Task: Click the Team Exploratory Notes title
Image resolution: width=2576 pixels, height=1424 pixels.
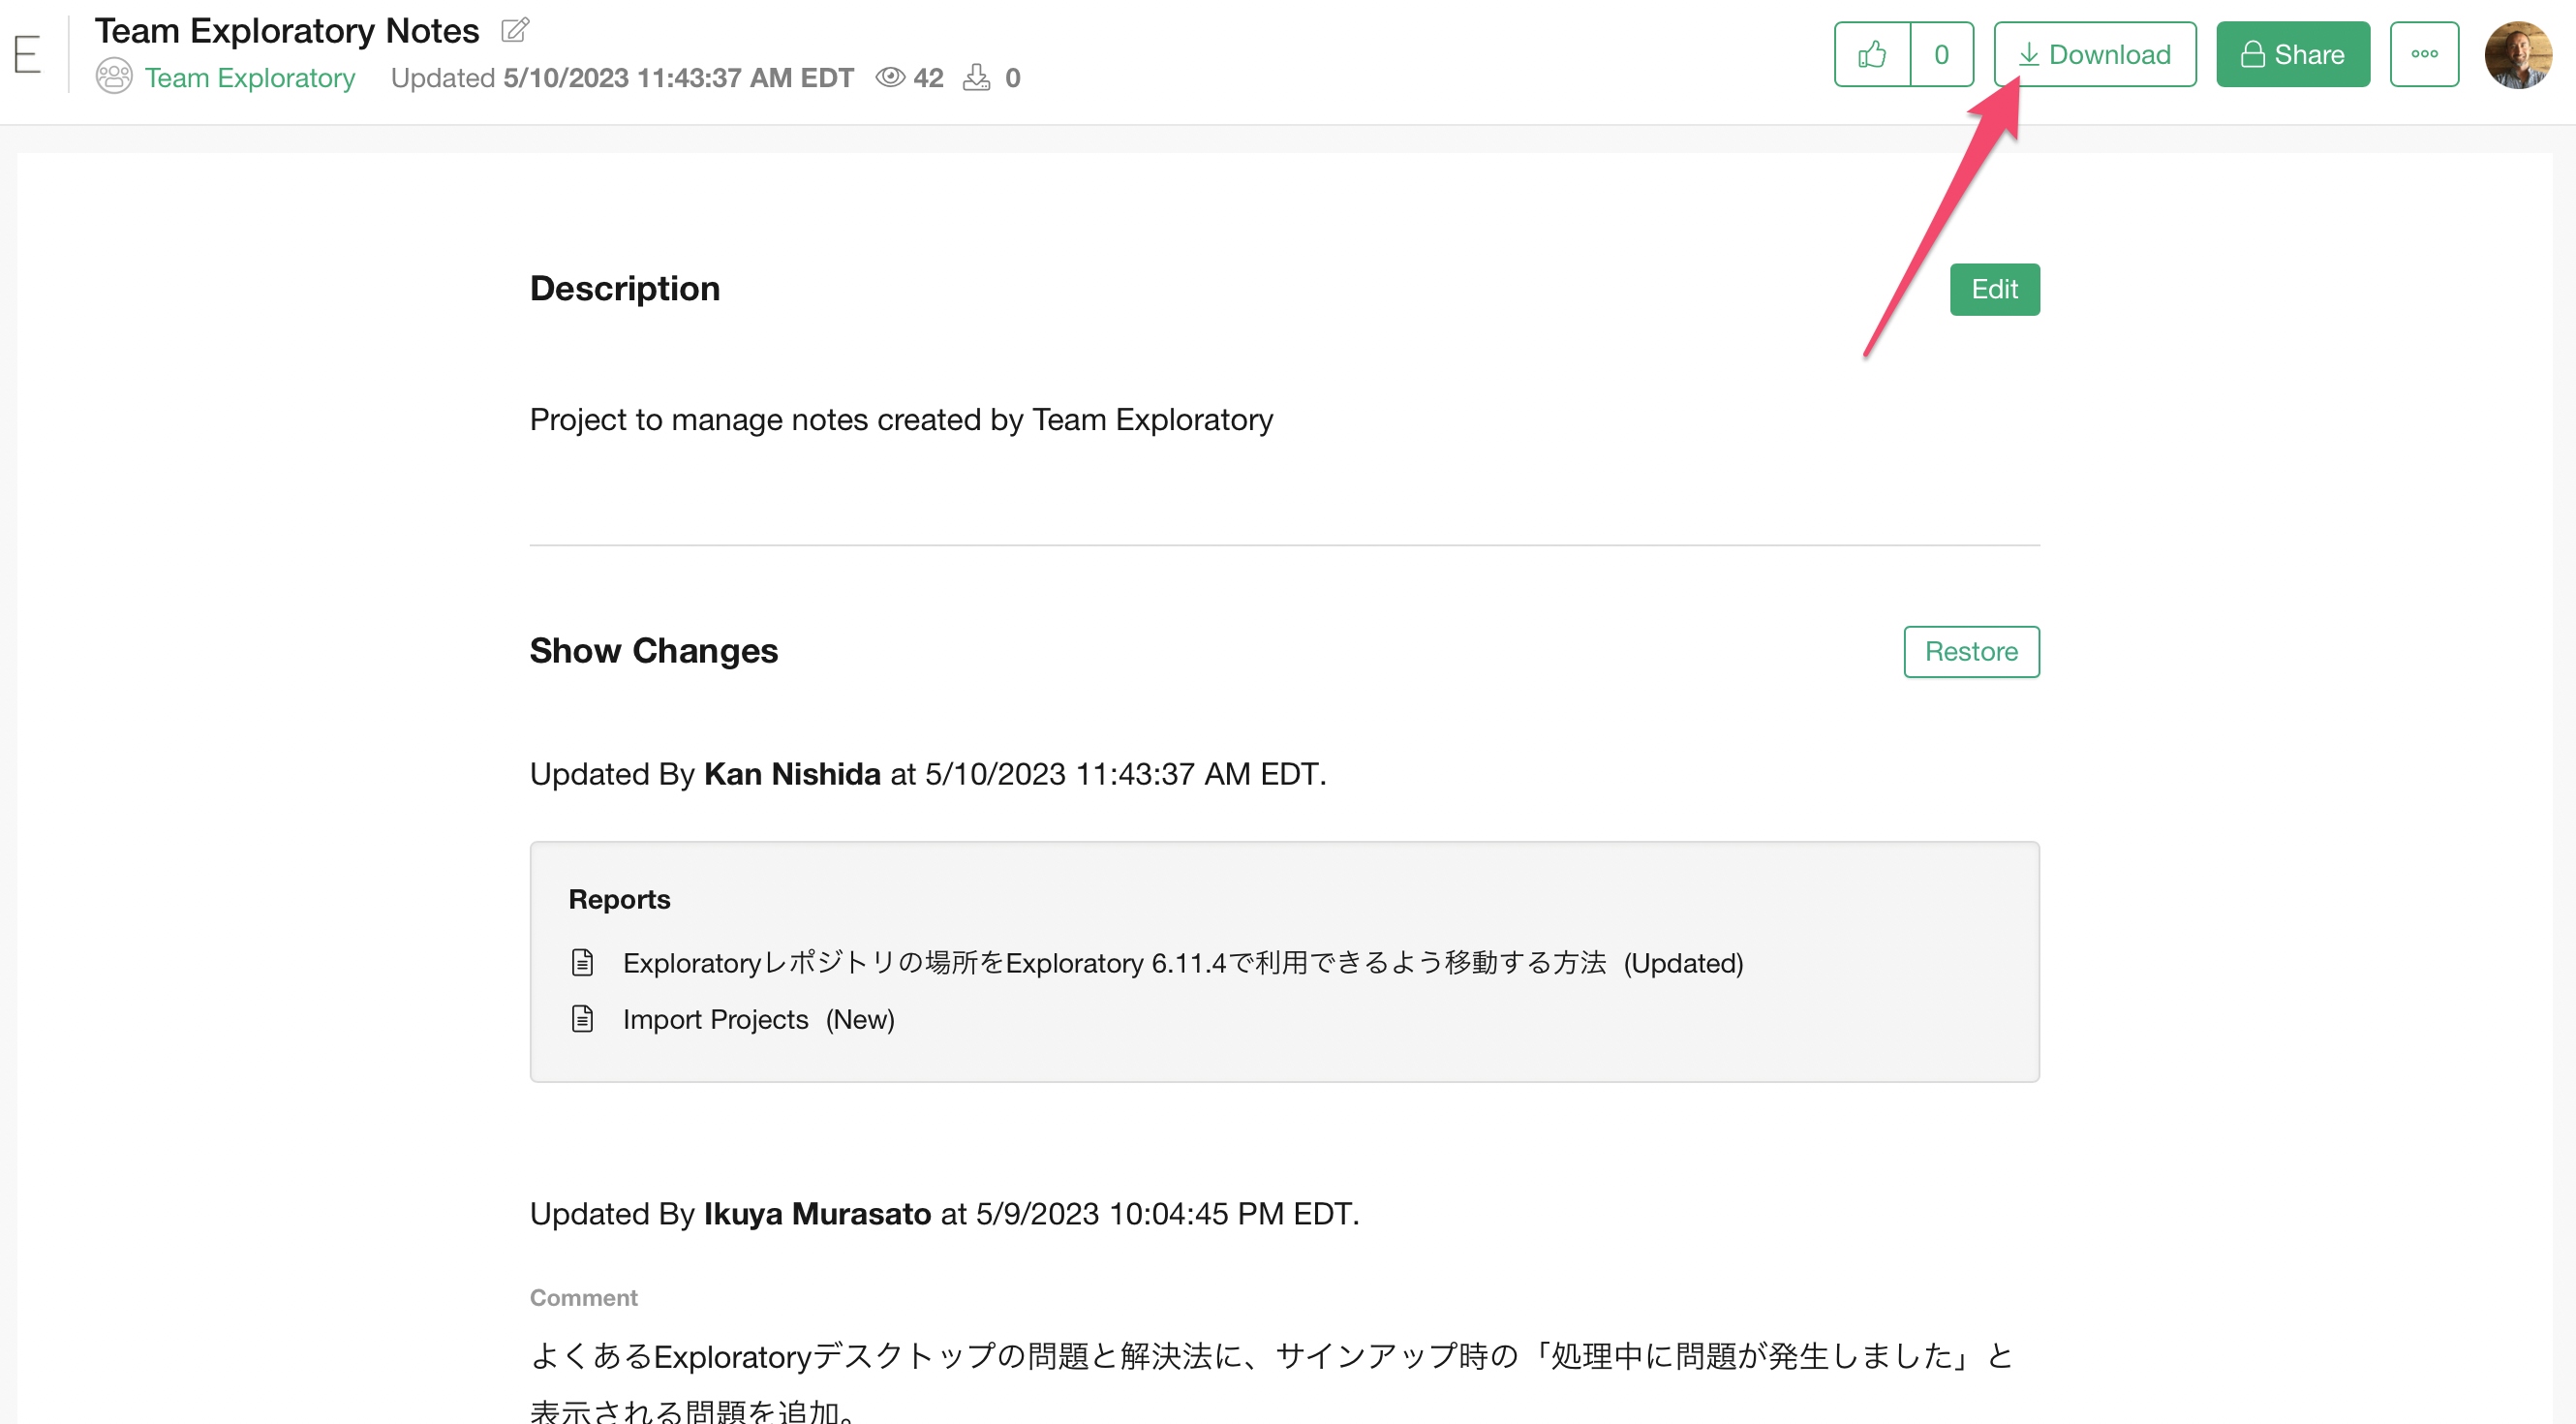Action: point(287,30)
